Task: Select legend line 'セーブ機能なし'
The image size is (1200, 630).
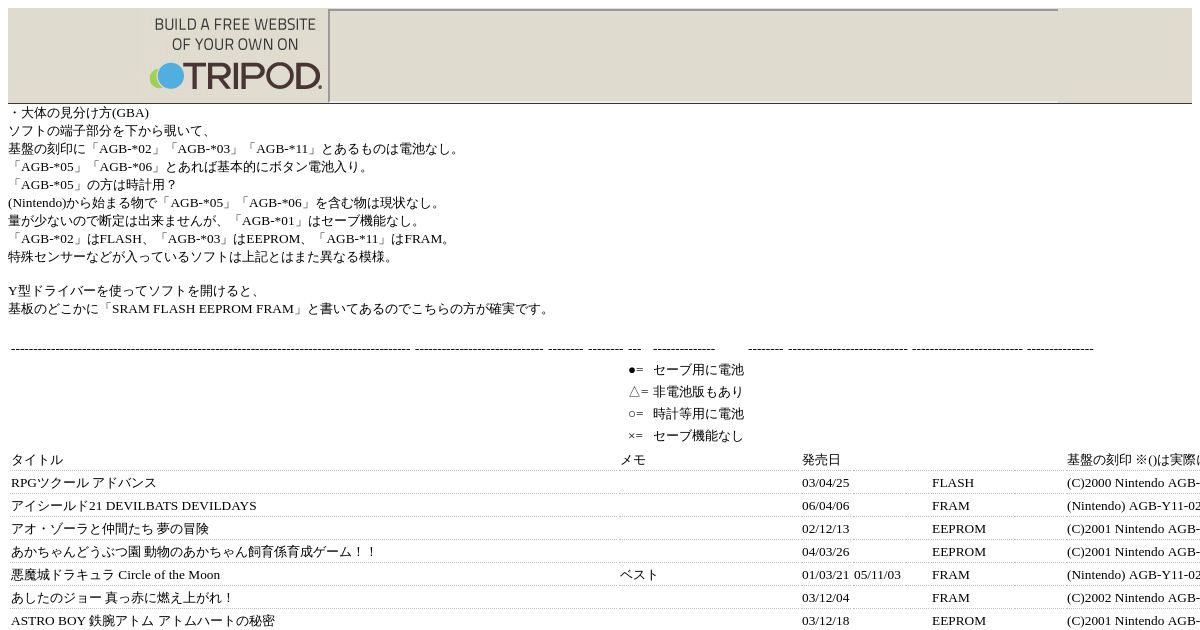Action: (698, 436)
